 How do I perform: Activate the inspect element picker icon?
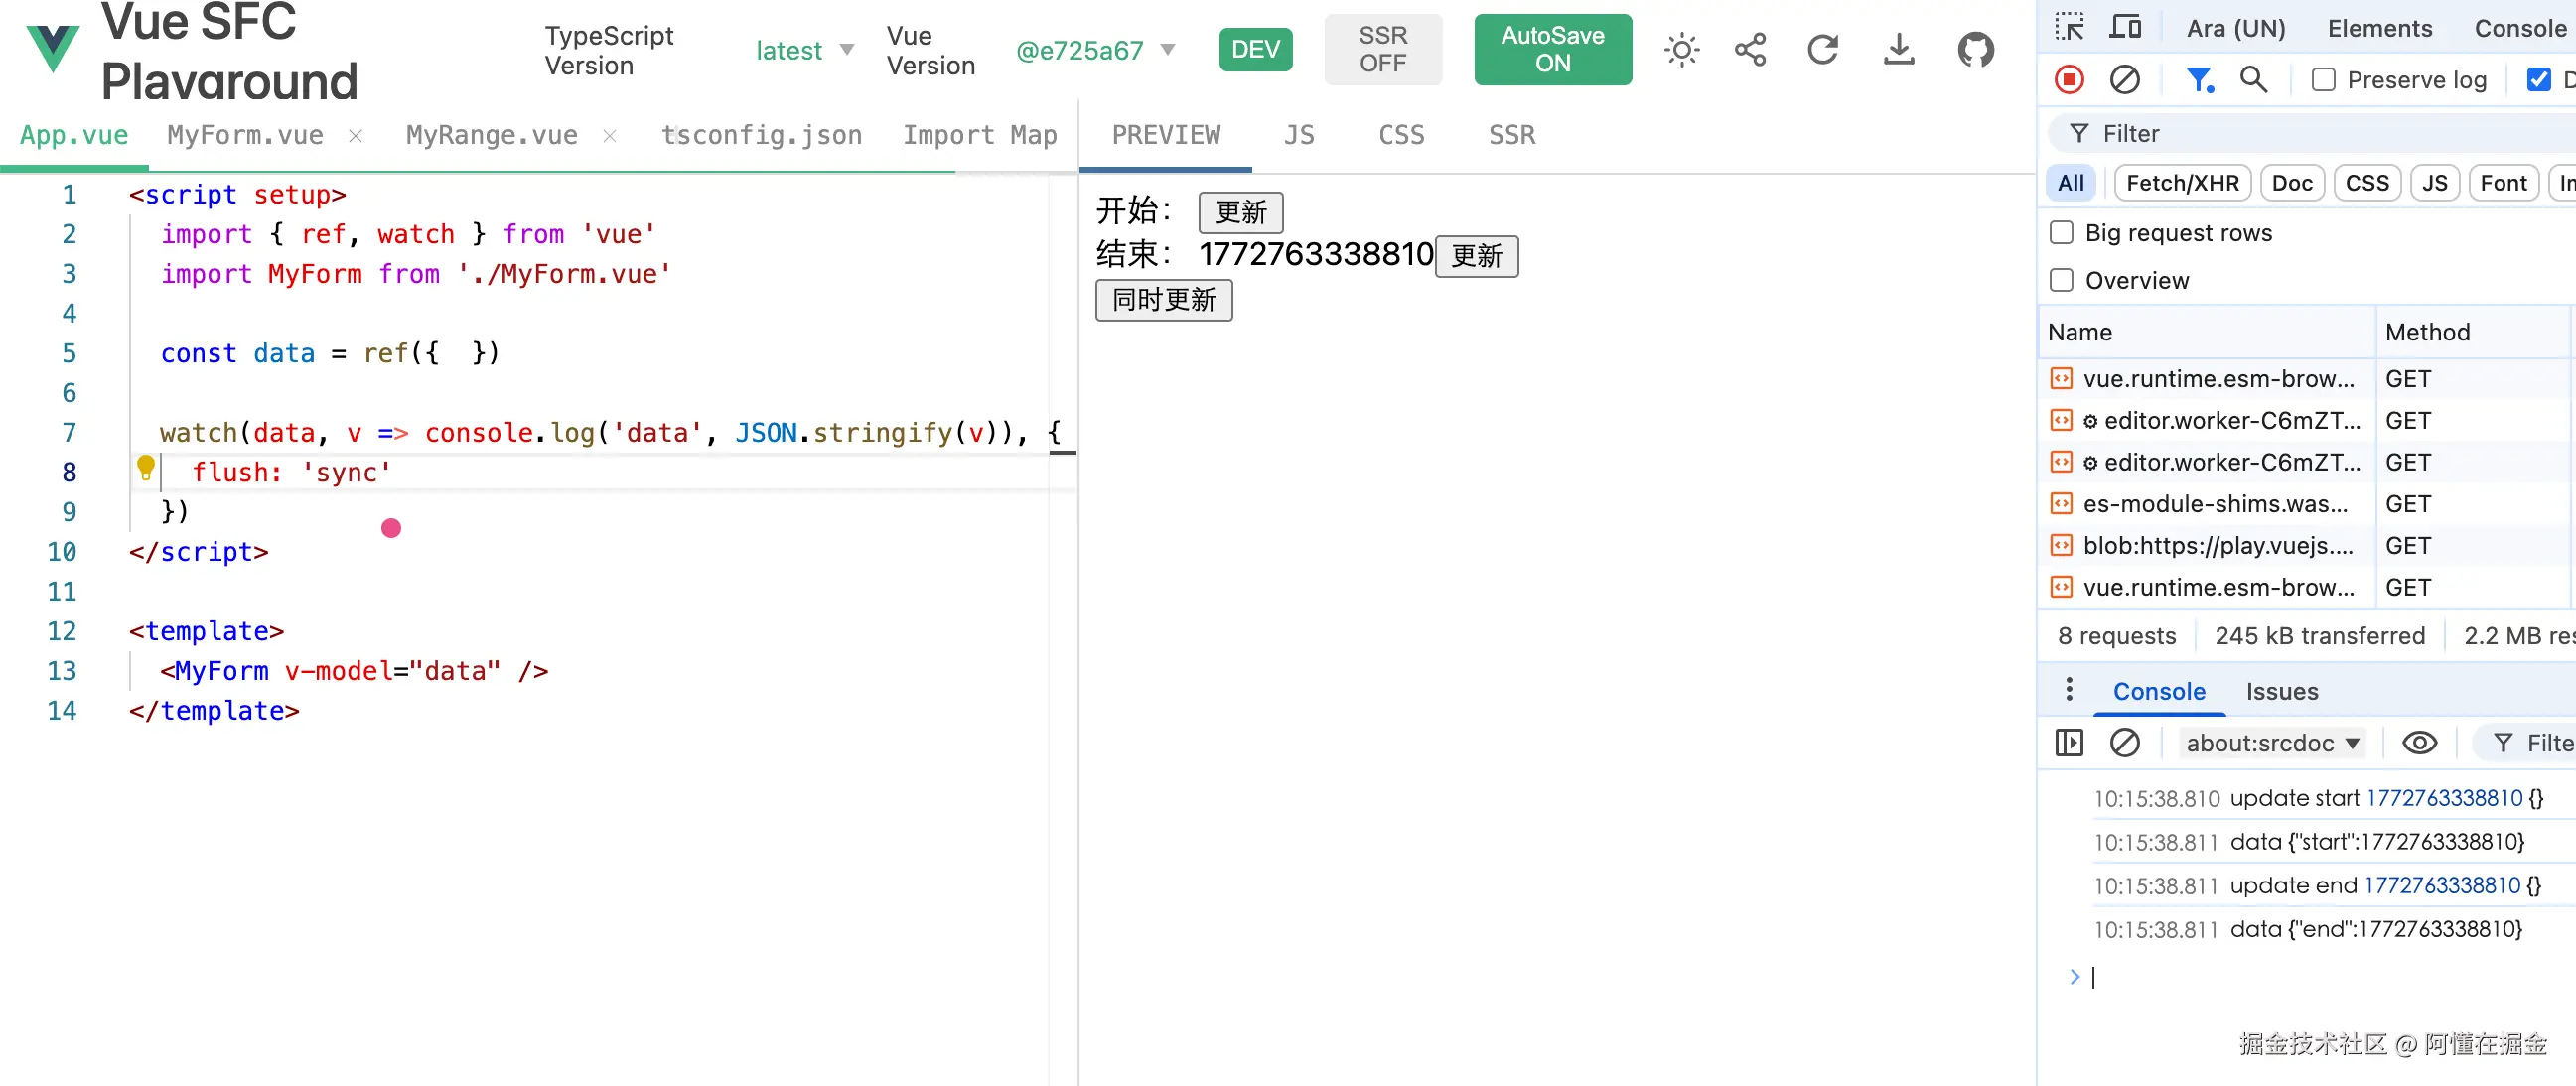[2069, 27]
